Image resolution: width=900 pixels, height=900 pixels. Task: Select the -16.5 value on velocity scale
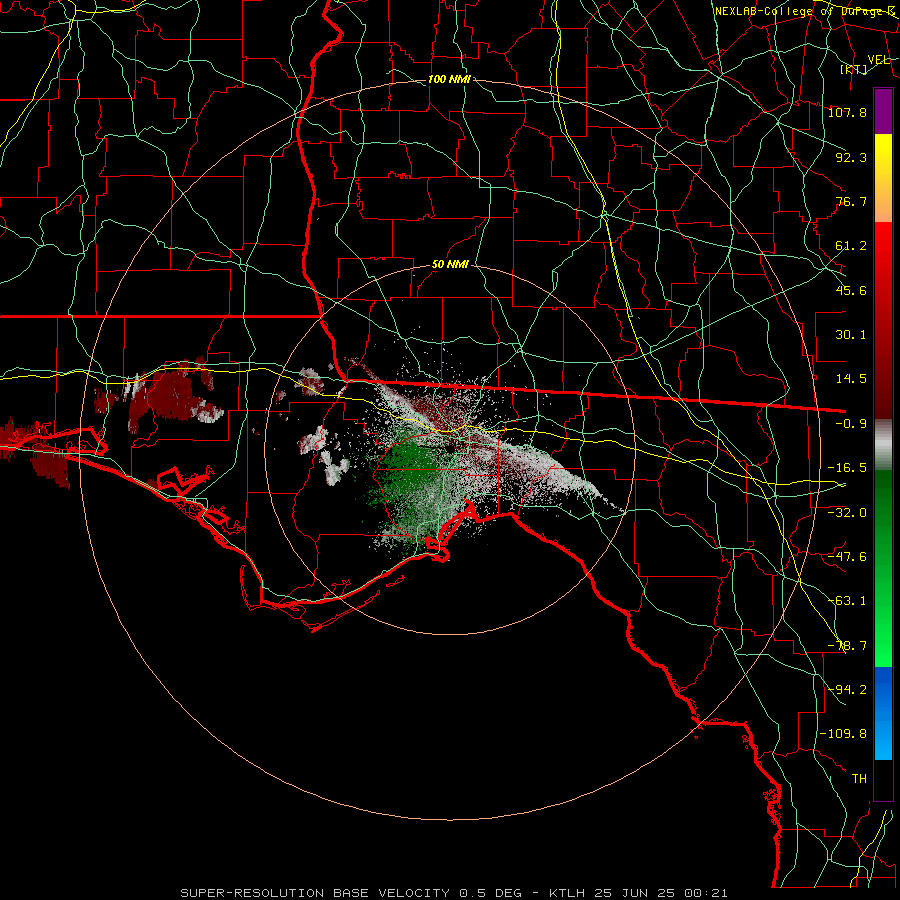click(847, 468)
